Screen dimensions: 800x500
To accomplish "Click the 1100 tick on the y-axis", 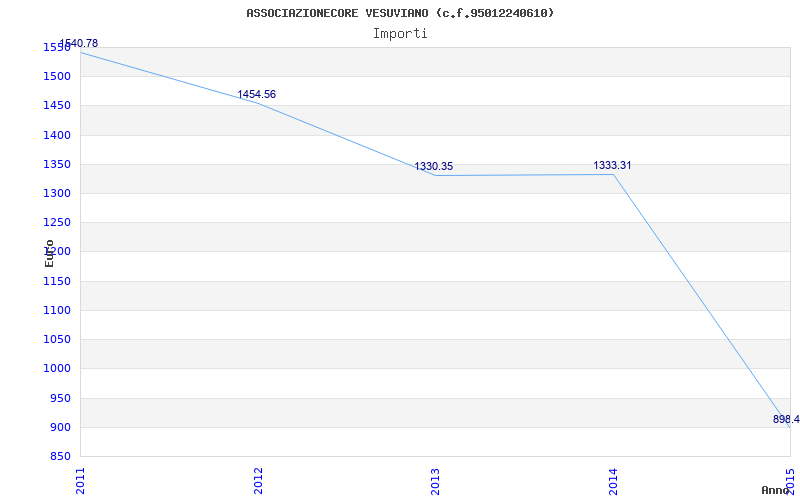I will coord(57,310).
